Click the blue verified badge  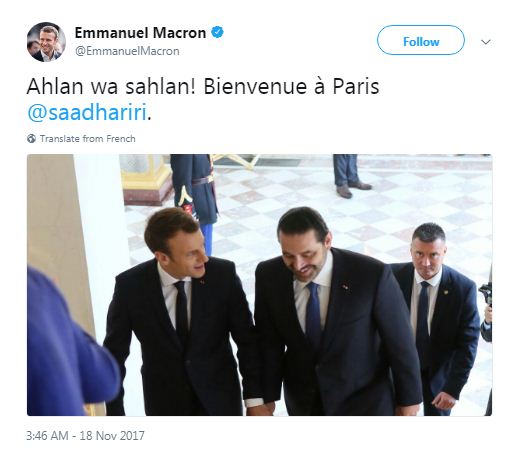point(218,32)
